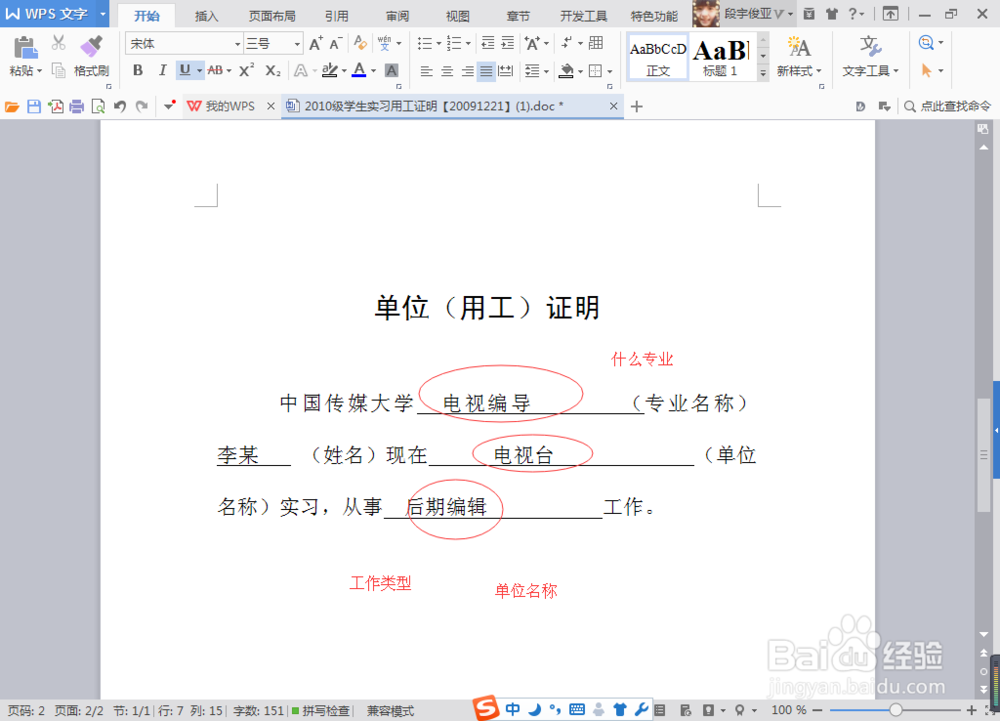
Task: Increase font size with A+ icon
Action: click(316, 43)
